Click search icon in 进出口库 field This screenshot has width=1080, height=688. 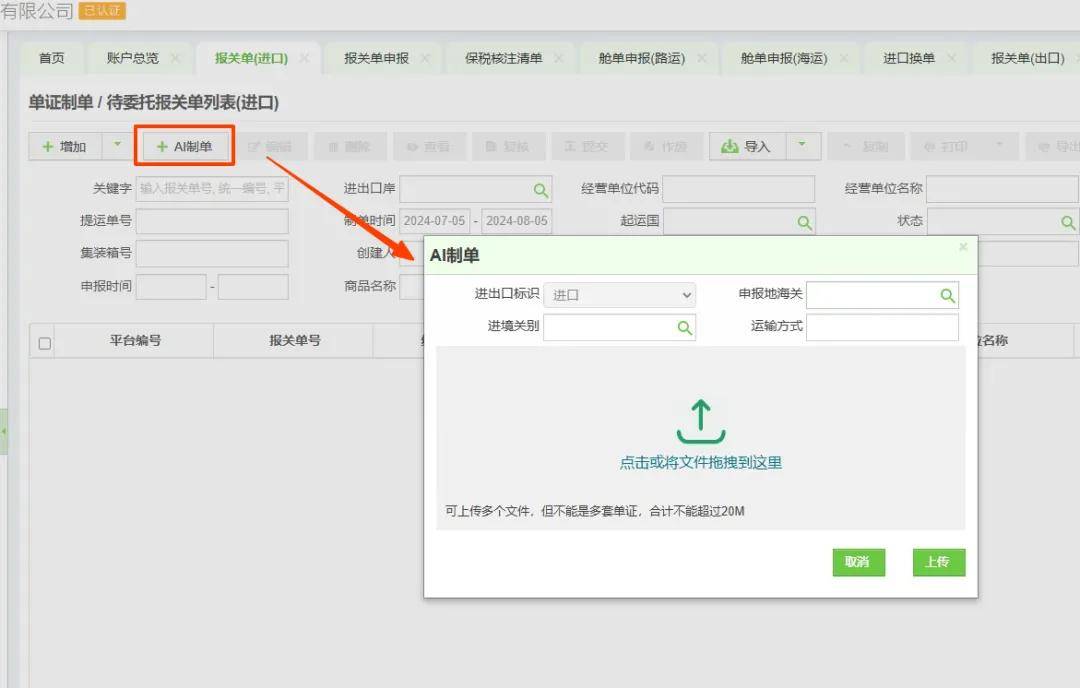(540, 190)
